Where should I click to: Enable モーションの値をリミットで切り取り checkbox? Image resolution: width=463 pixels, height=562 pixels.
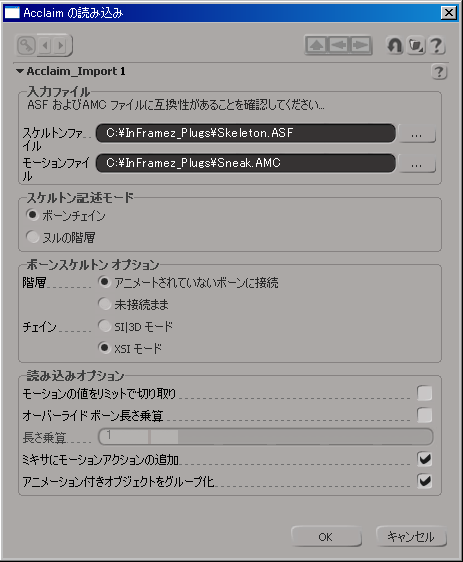tap(424, 393)
